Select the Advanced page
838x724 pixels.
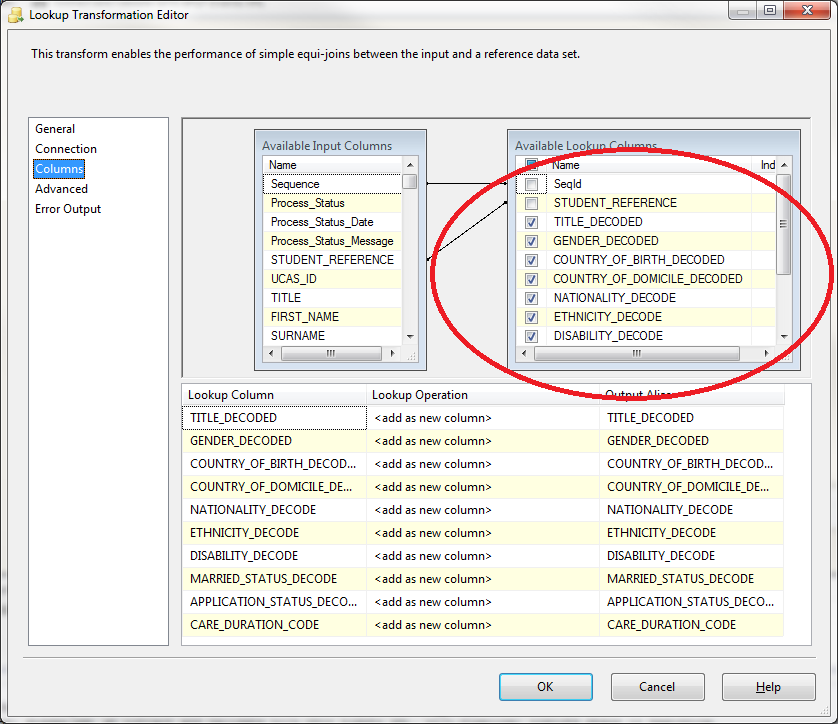[x=61, y=189]
